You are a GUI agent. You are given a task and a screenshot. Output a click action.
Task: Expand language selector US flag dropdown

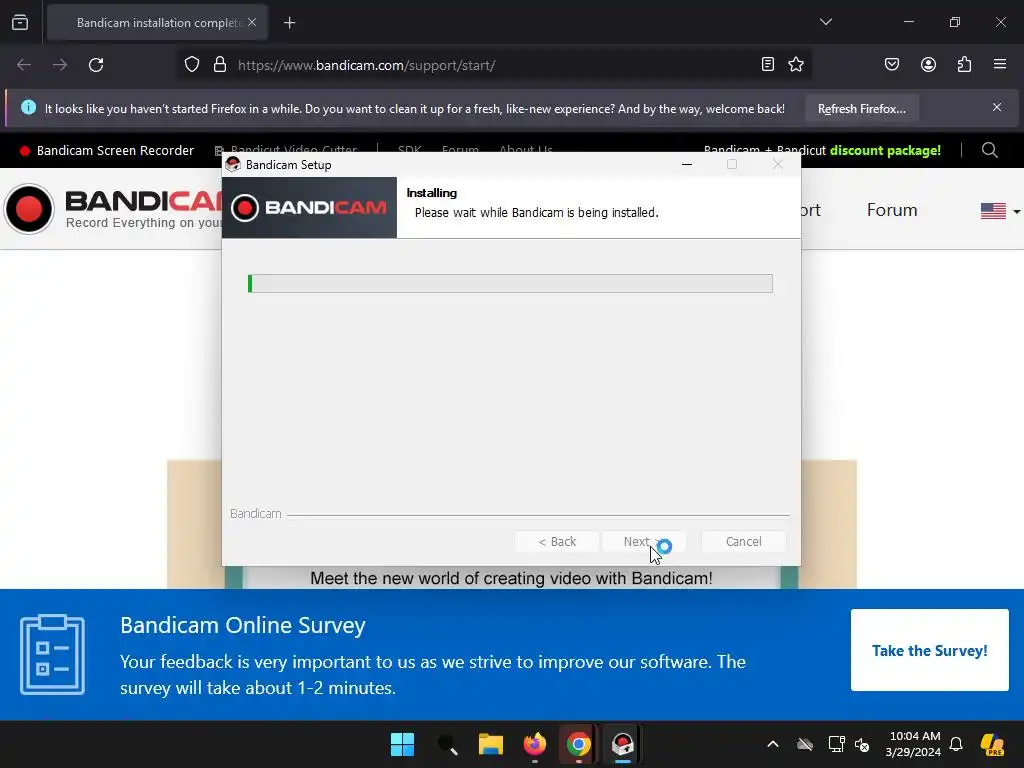(x=1000, y=211)
